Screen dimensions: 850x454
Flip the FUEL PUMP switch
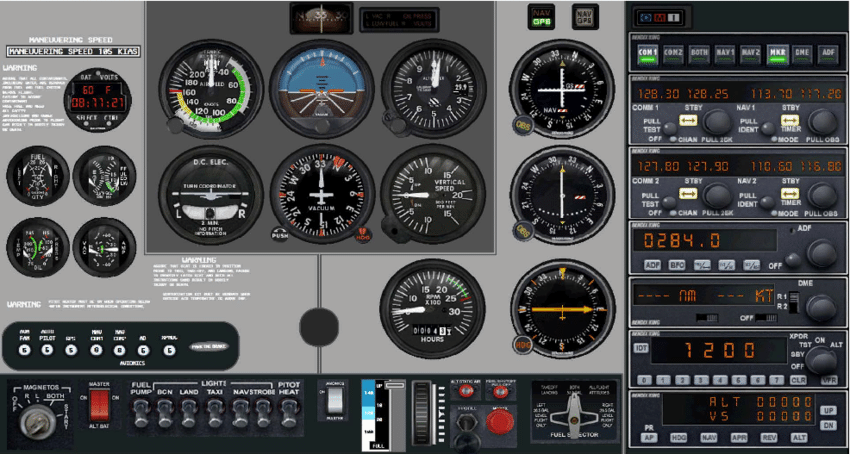pos(141,413)
